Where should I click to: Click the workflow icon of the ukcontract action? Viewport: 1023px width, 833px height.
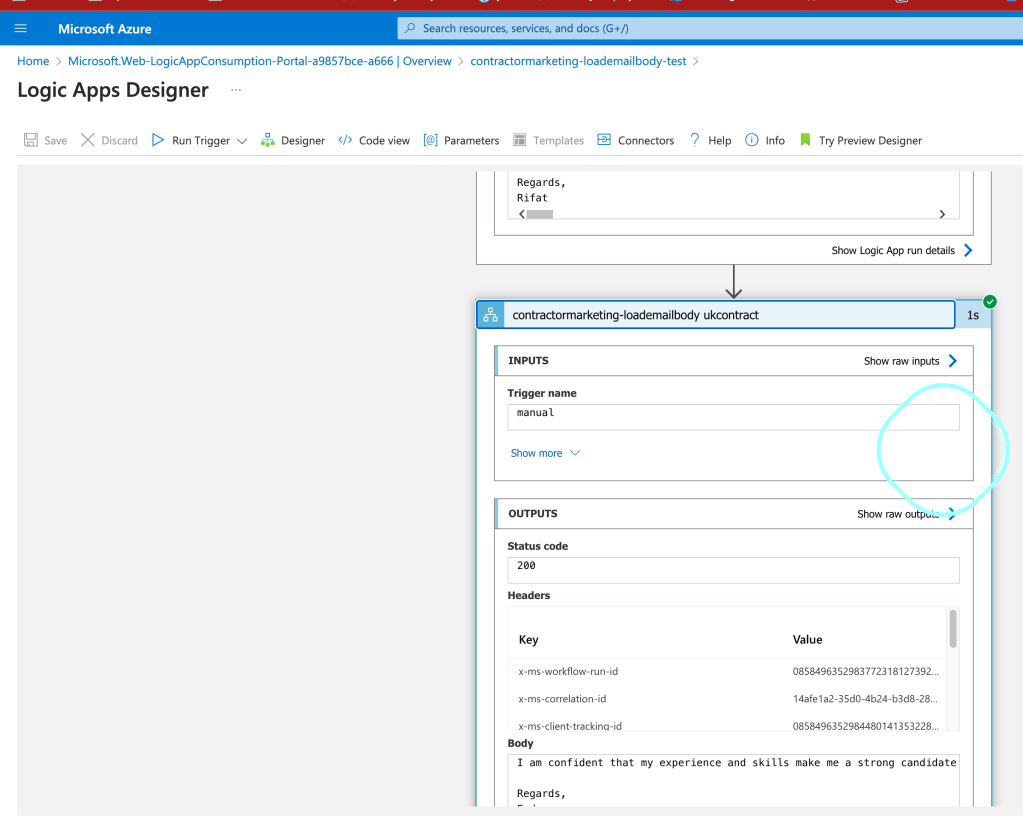491,315
